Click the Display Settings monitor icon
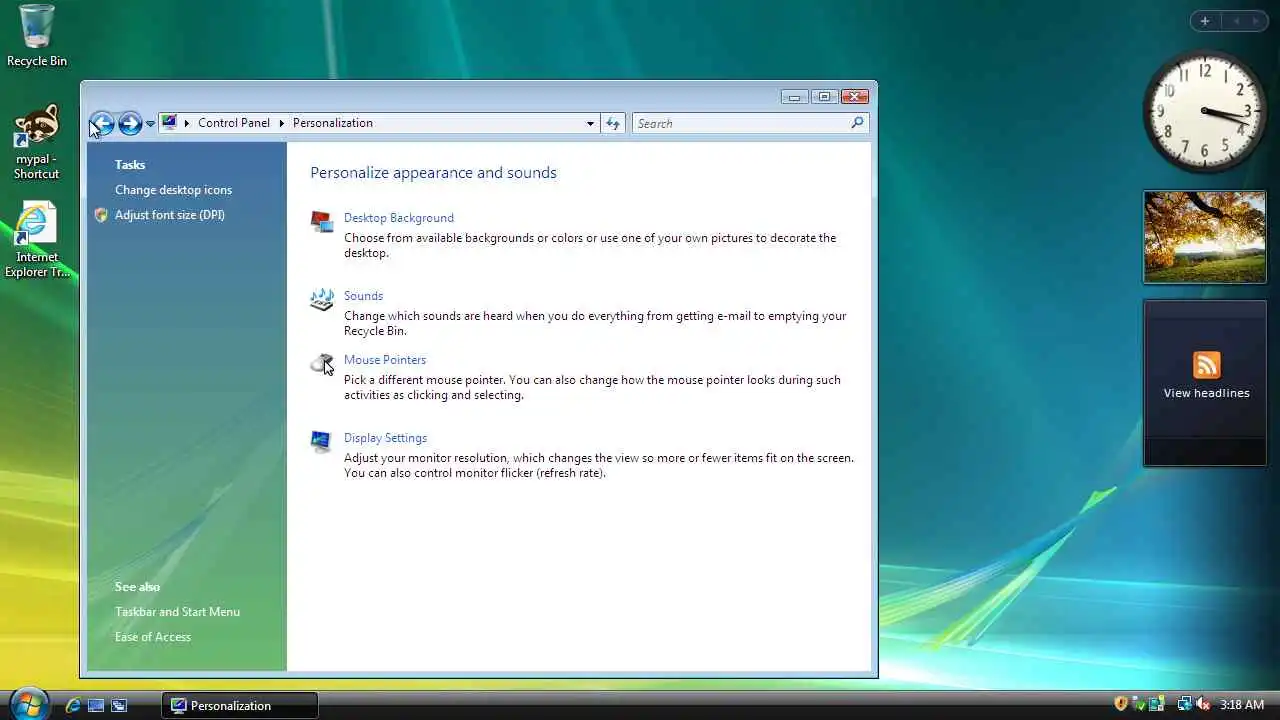This screenshot has height=720, width=1280. [x=322, y=442]
